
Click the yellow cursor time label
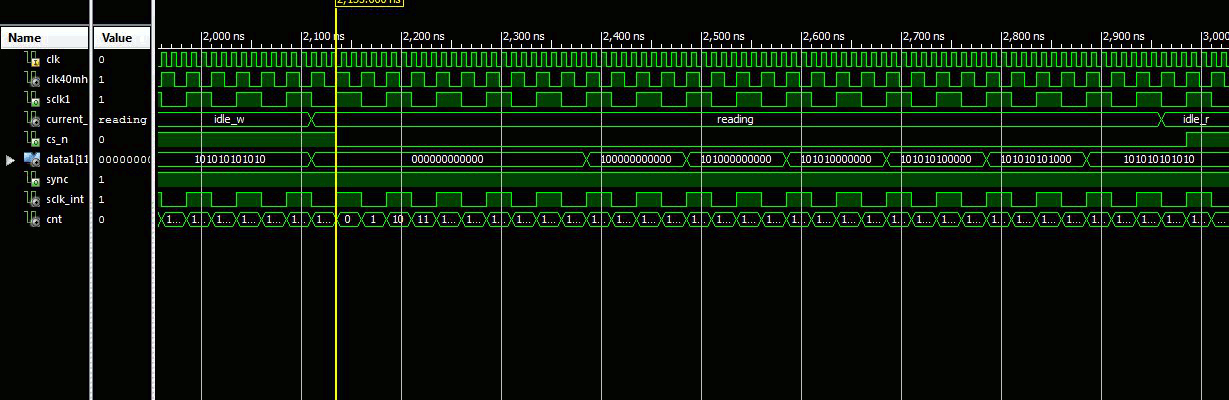368,3
